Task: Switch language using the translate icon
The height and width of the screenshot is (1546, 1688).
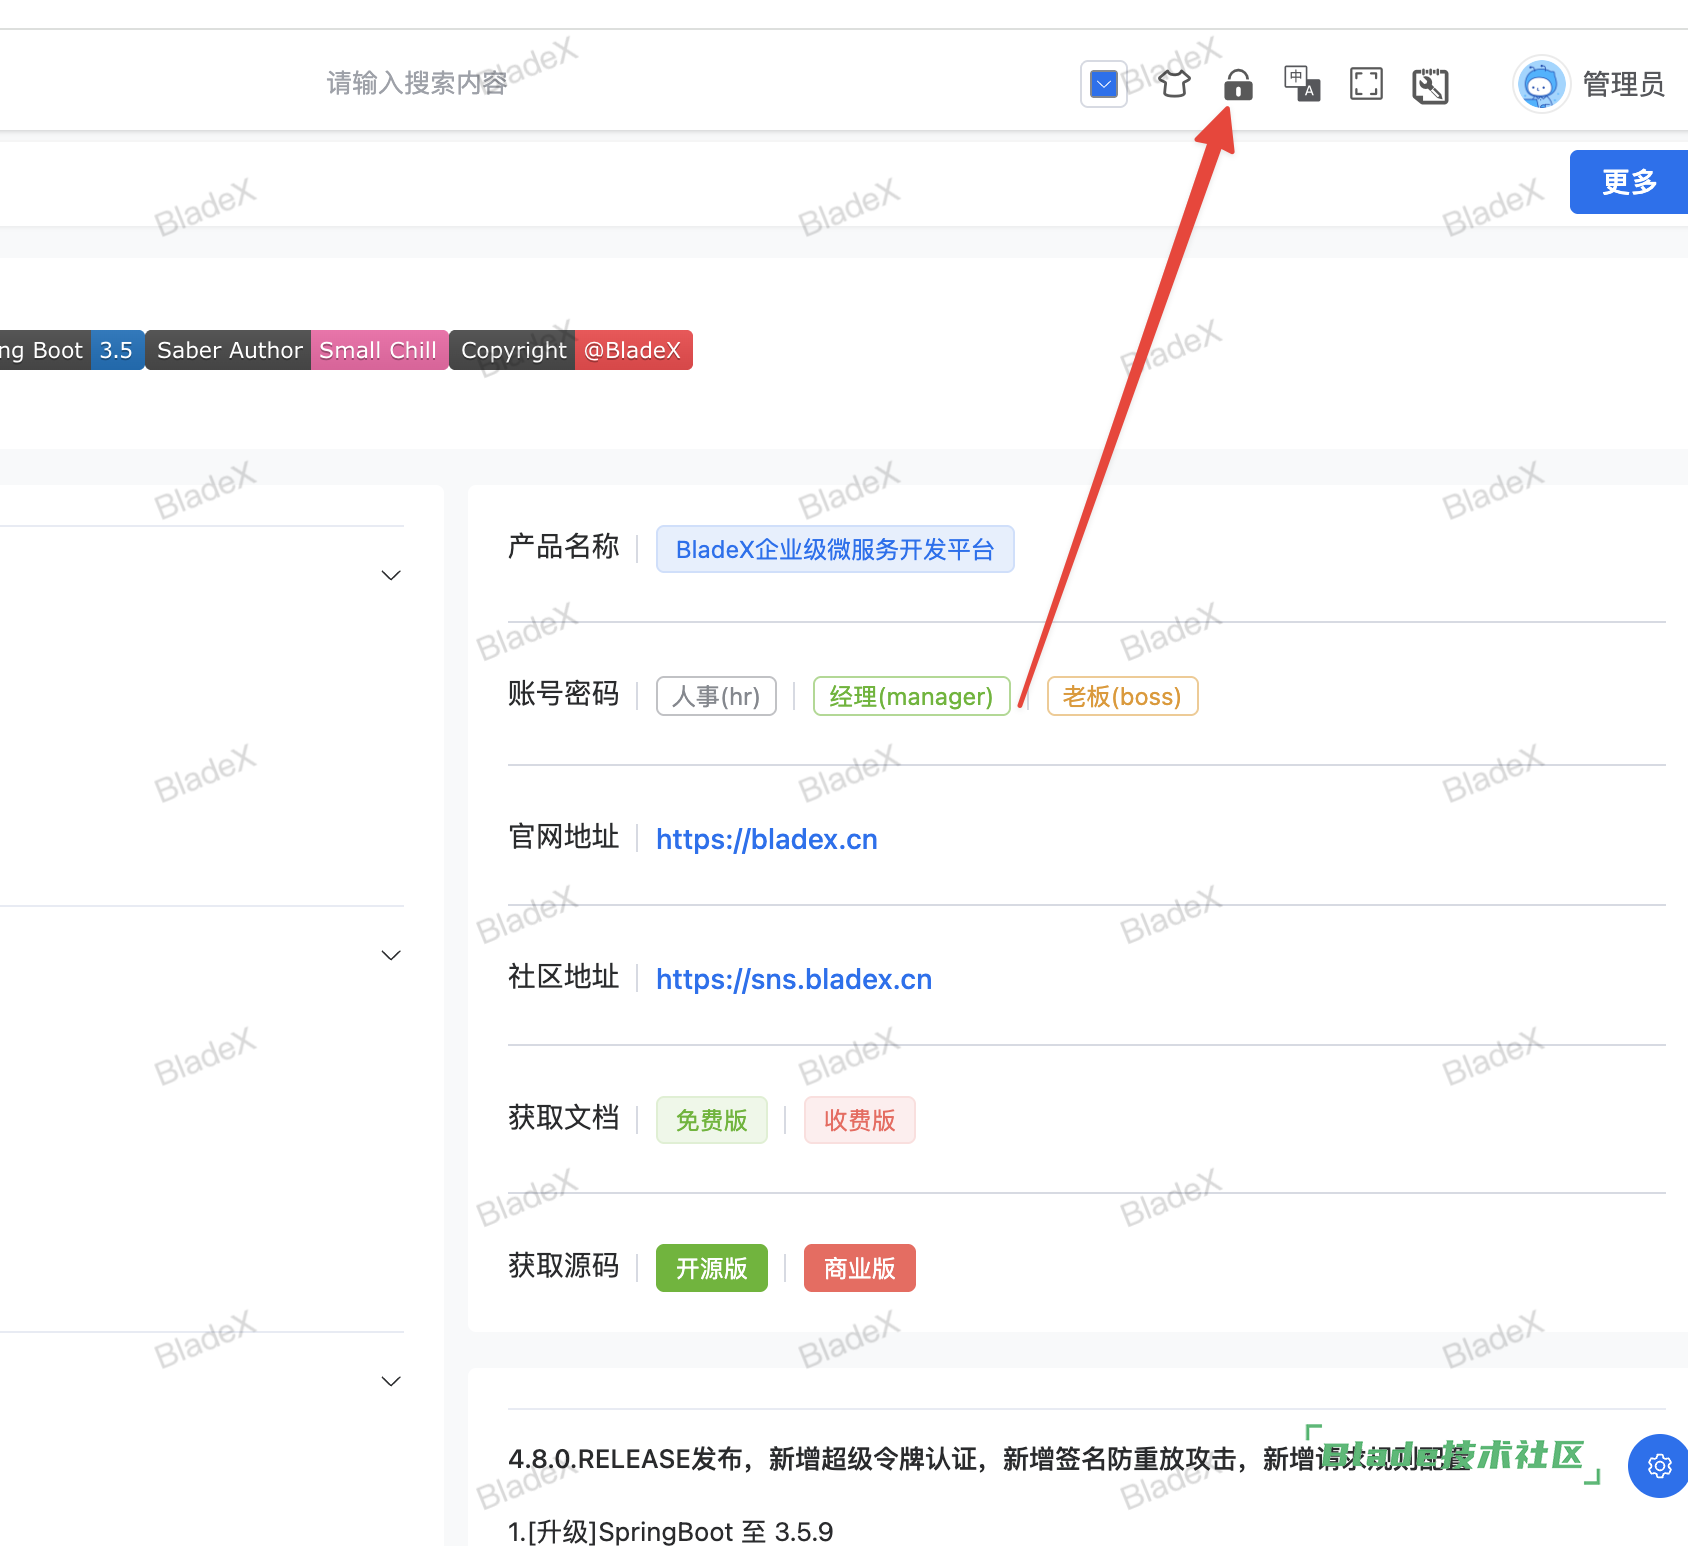Action: 1301,85
